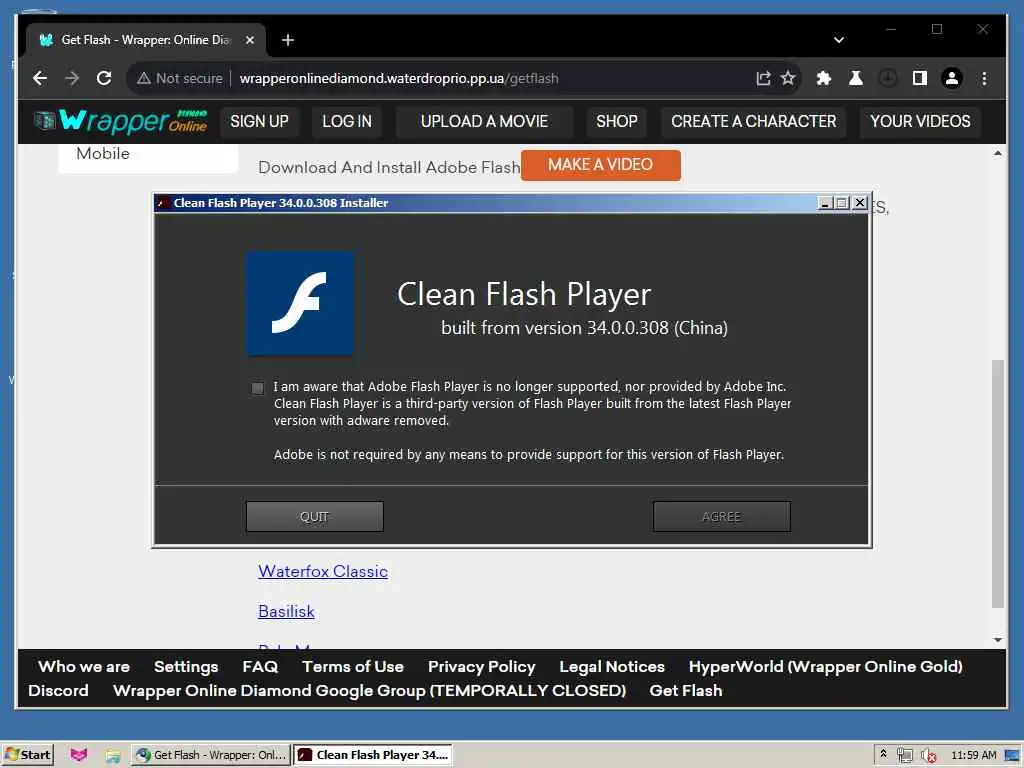
Task: Minimize the Clean Flash Player installer
Action: (x=825, y=203)
